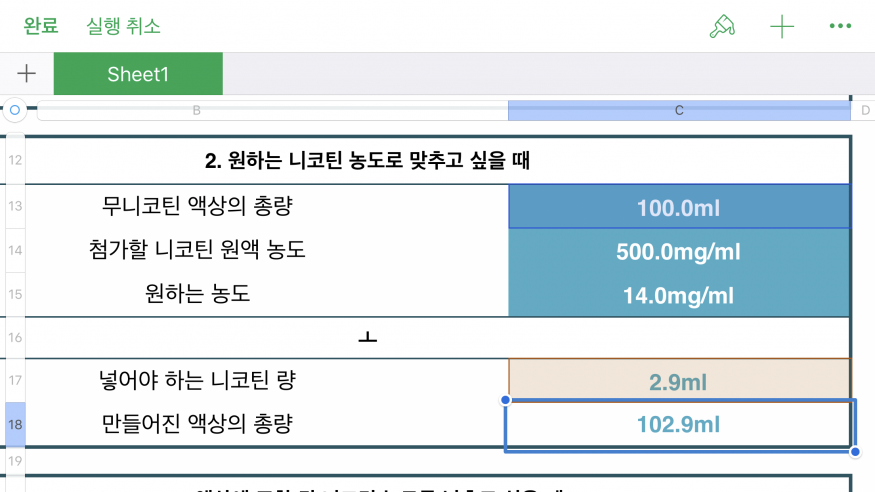Select the row 13 header
Screen dimensions: 875x492
[x=14, y=207]
